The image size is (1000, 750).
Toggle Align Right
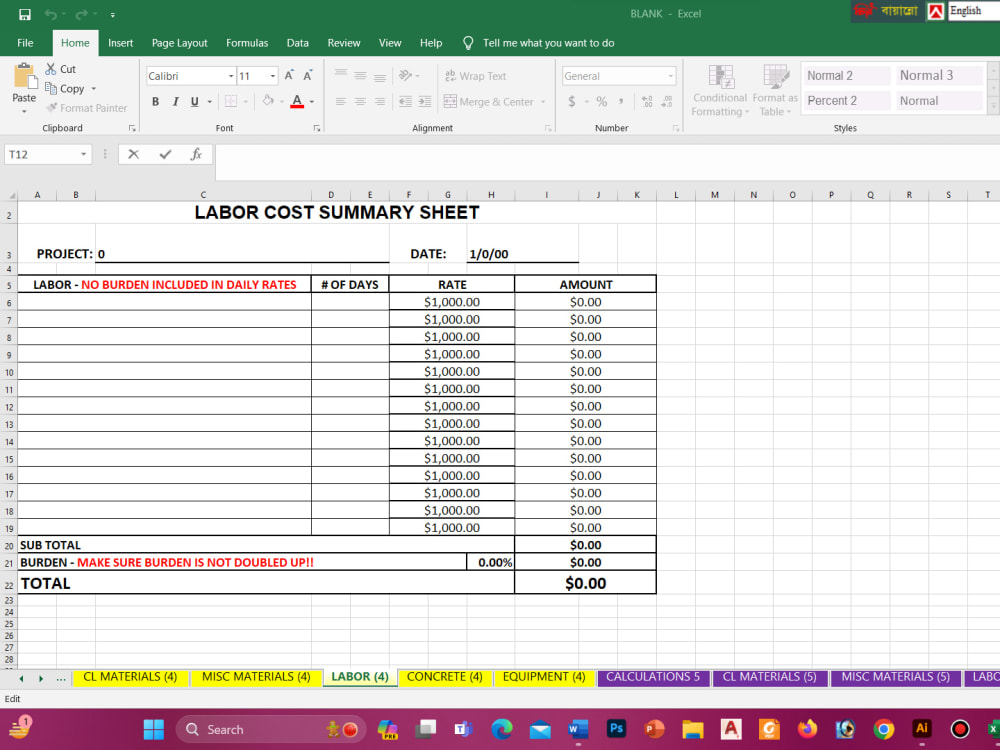pyautogui.click(x=379, y=101)
